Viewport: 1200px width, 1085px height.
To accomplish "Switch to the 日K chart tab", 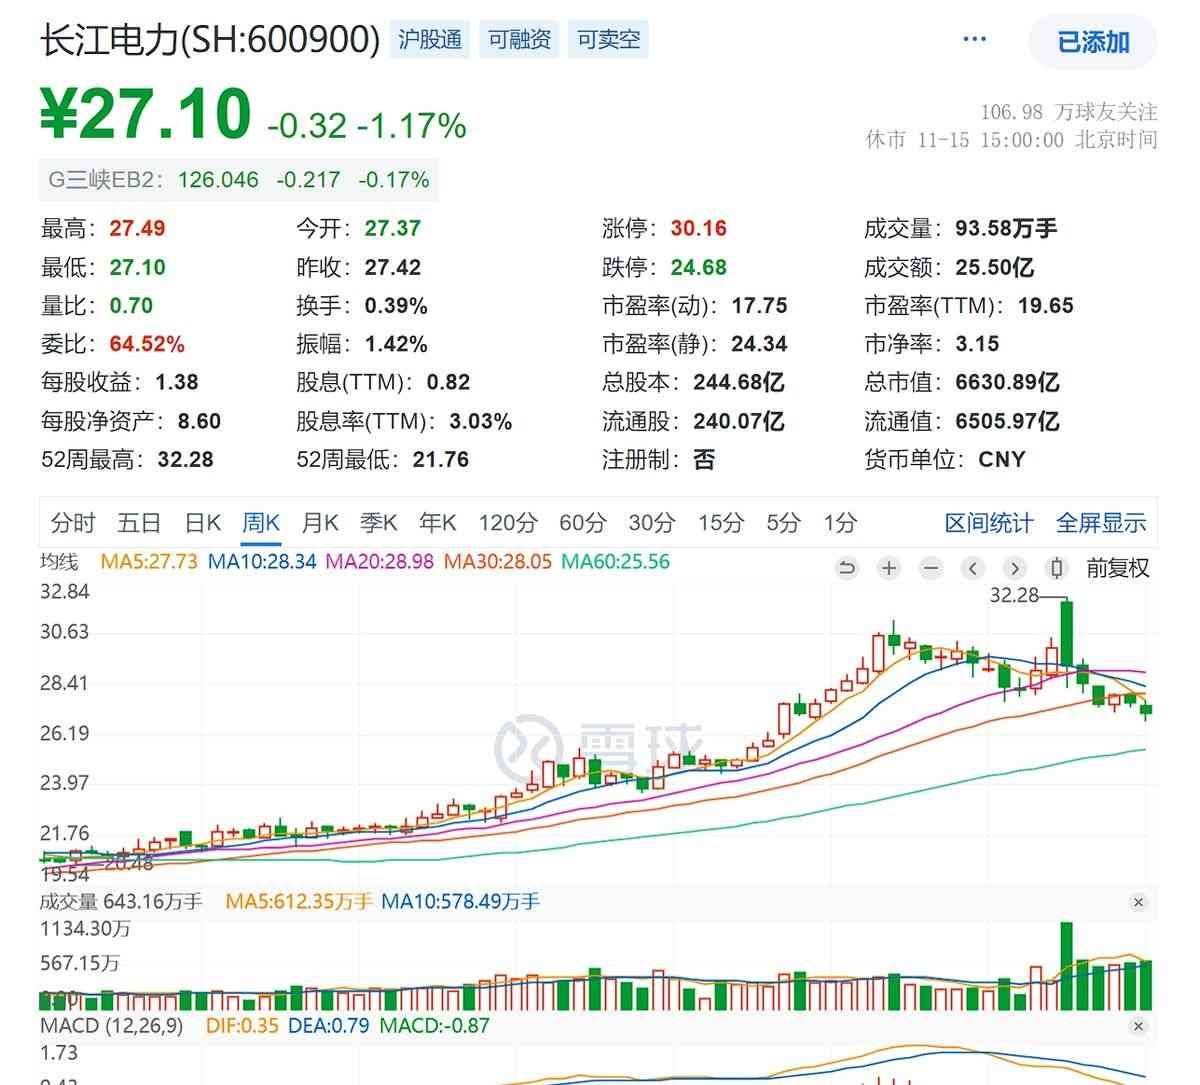I will click(x=202, y=523).
